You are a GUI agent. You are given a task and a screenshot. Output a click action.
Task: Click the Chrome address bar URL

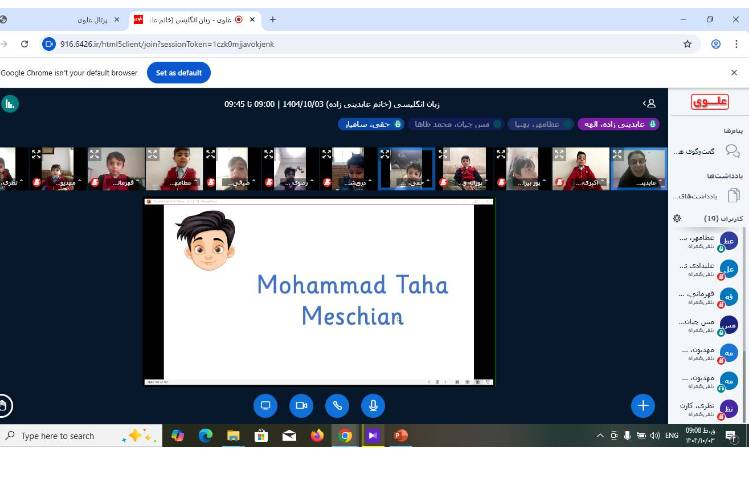point(167,44)
